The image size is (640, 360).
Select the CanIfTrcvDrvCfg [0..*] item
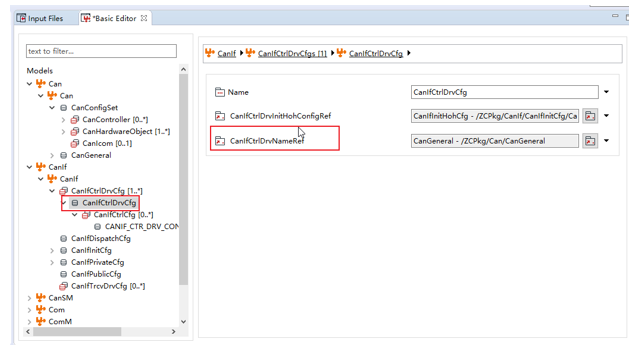(108, 286)
